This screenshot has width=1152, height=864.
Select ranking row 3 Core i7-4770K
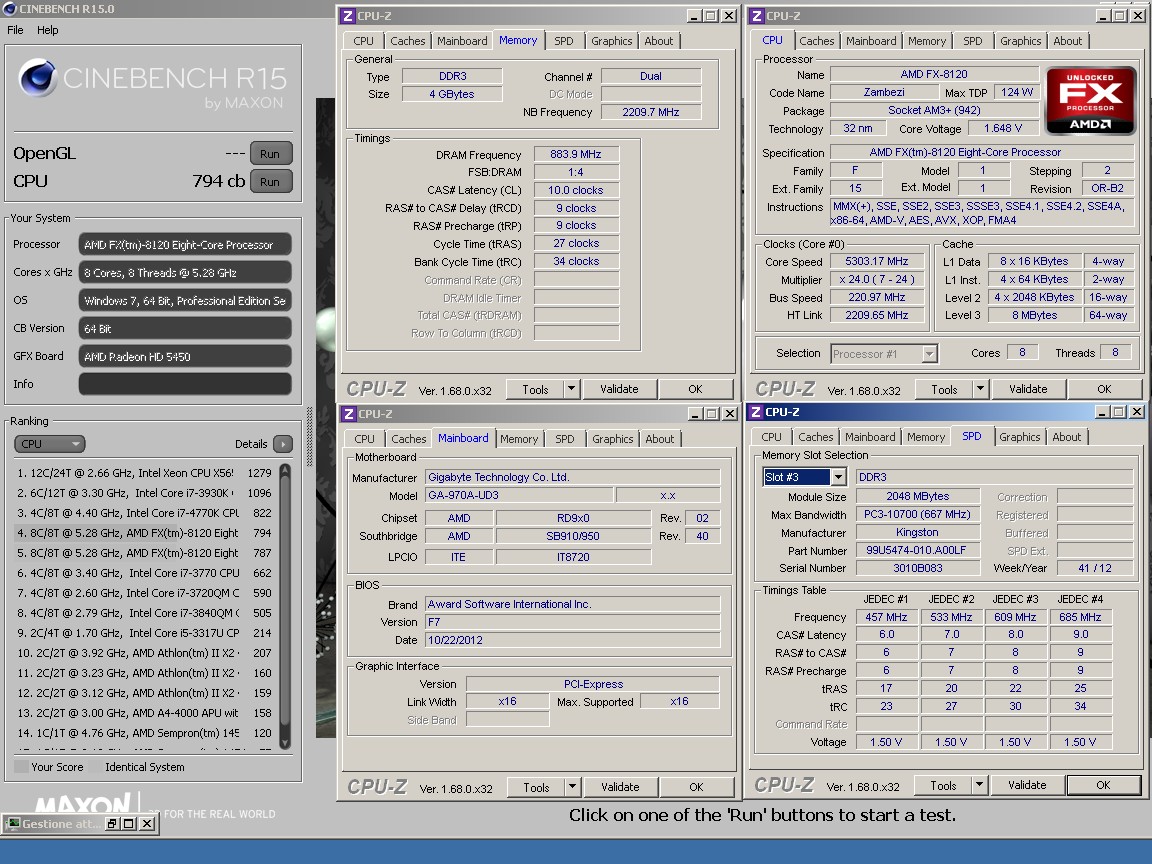pos(144,513)
